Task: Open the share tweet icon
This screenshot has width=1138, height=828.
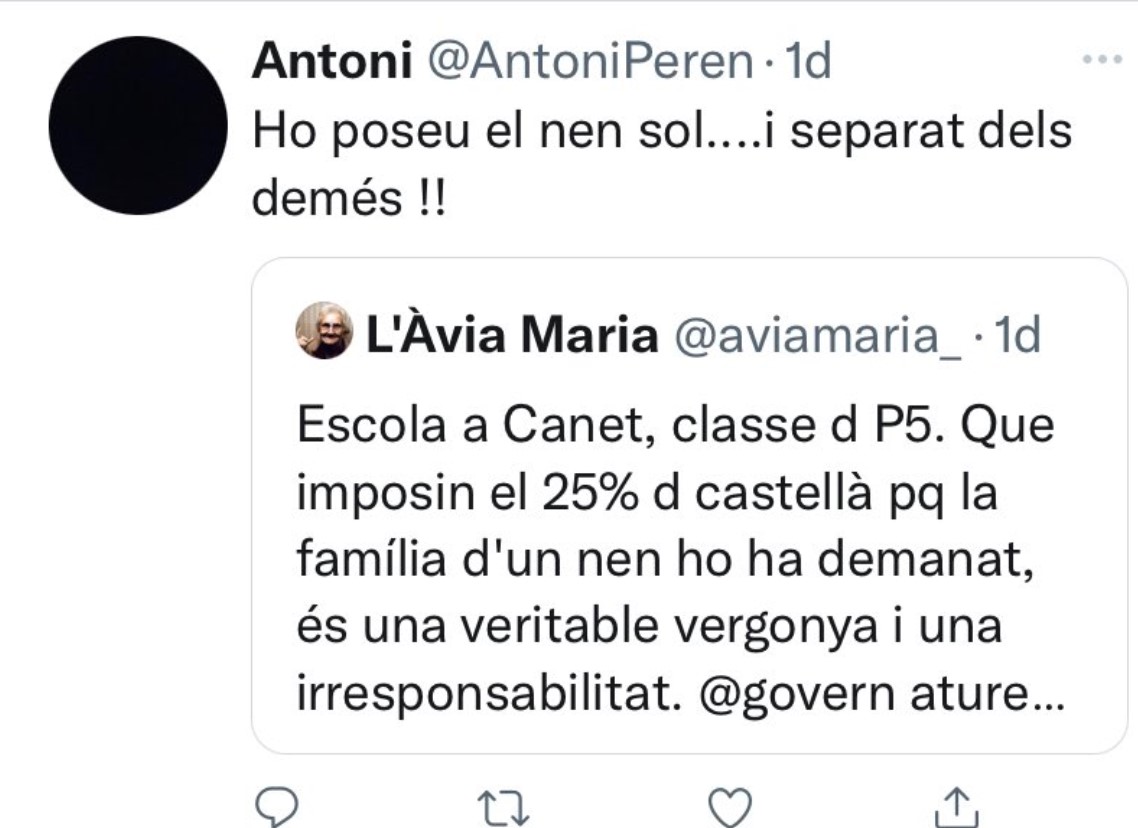Action: (x=955, y=805)
